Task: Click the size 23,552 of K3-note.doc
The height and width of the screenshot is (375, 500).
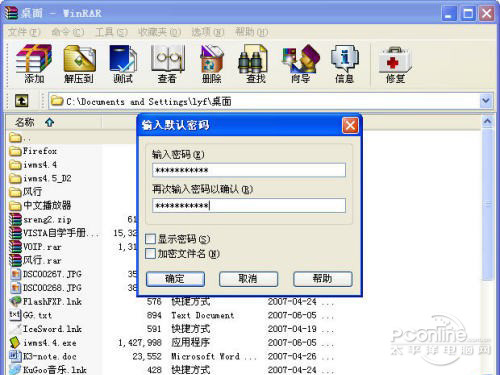Action: pyautogui.click(x=147, y=356)
